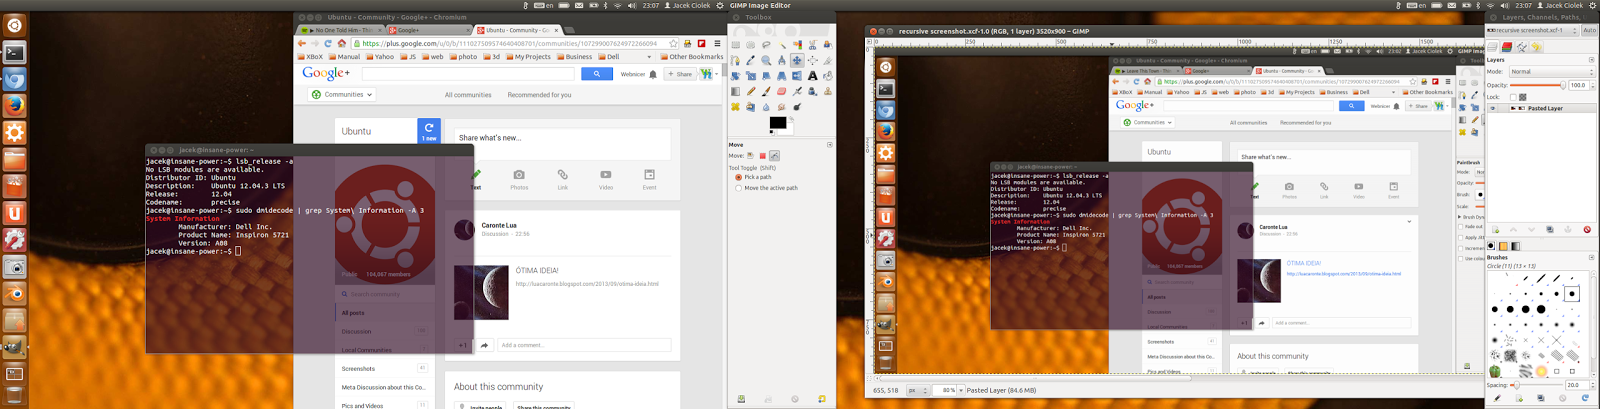Open Firefox from the far-left Ubuntu launcher
Viewport: 1600px width, 409px height.
[14, 105]
